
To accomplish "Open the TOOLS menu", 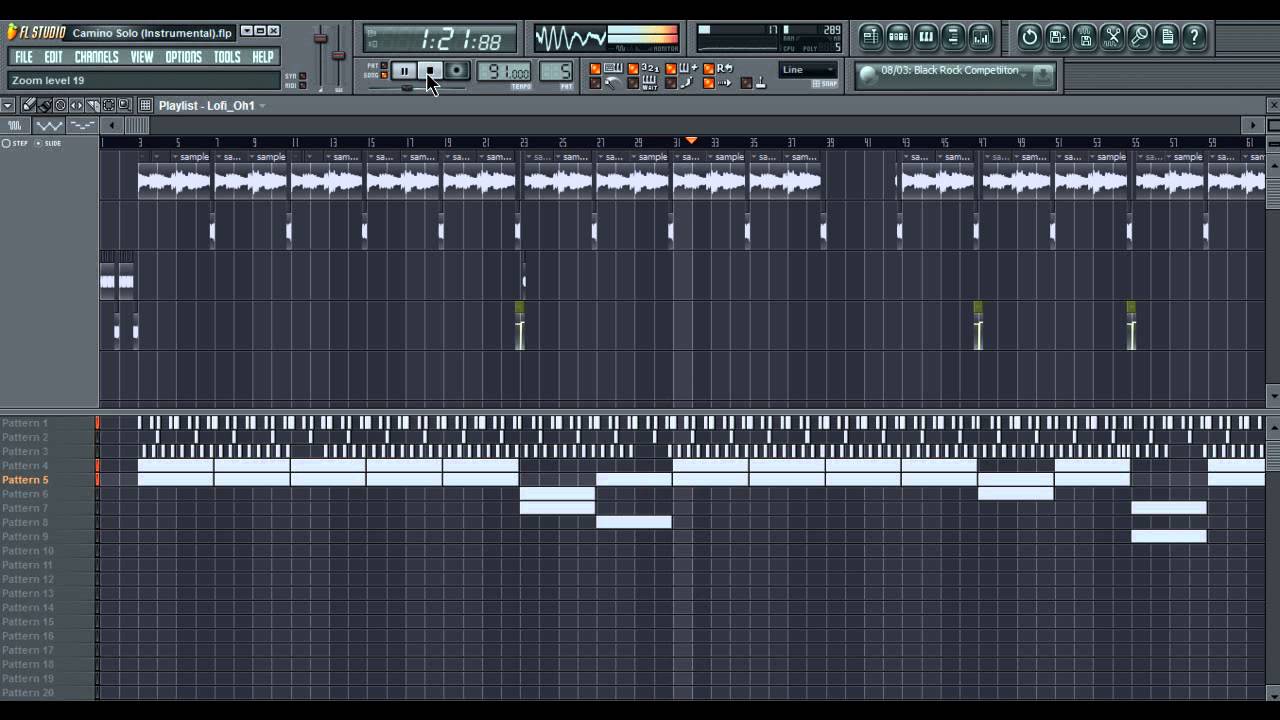I will tap(227, 57).
